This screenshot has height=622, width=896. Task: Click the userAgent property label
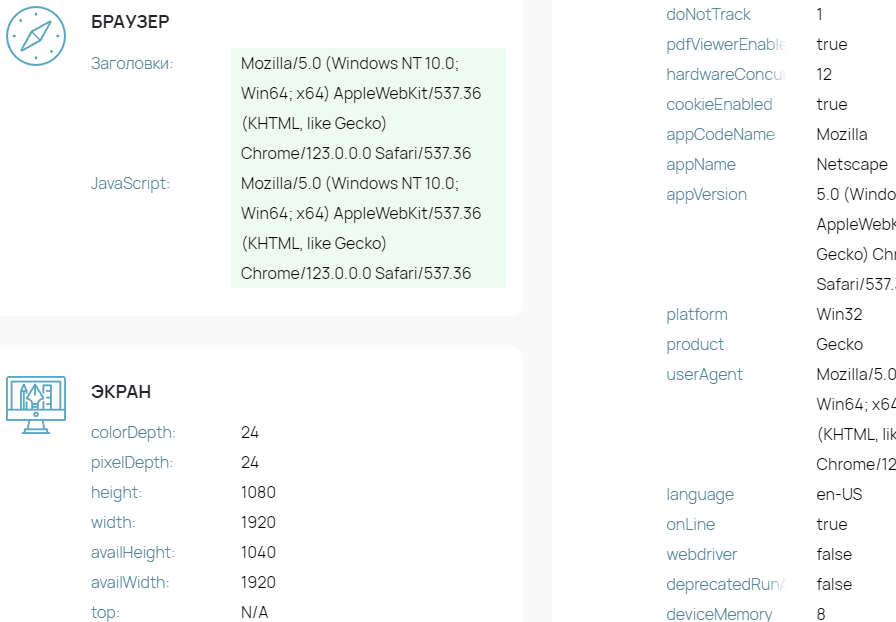click(x=705, y=375)
